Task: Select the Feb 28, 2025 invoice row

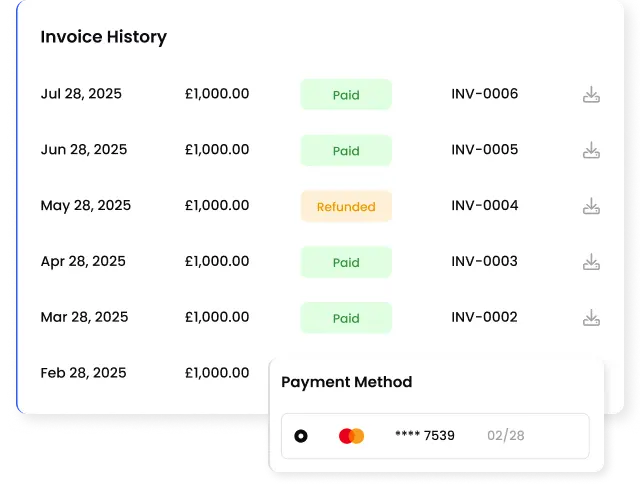Action: tap(83, 373)
